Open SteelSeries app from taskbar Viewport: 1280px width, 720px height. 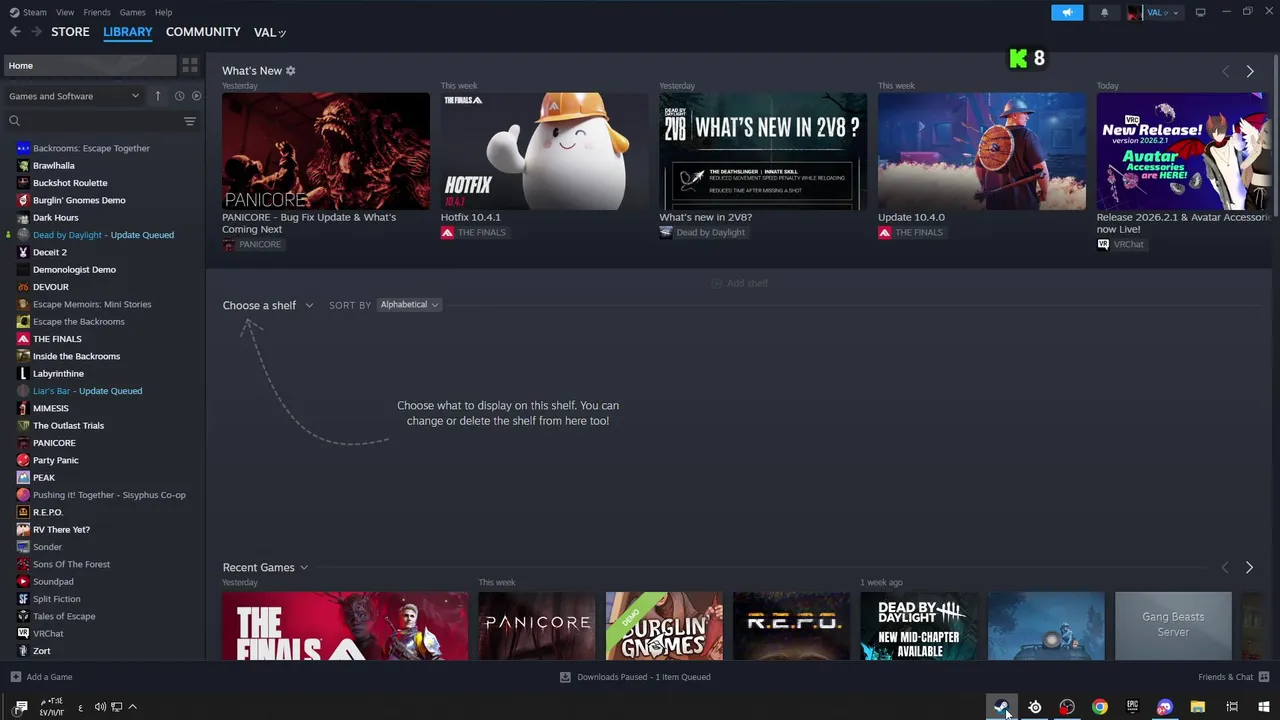click(x=1034, y=707)
